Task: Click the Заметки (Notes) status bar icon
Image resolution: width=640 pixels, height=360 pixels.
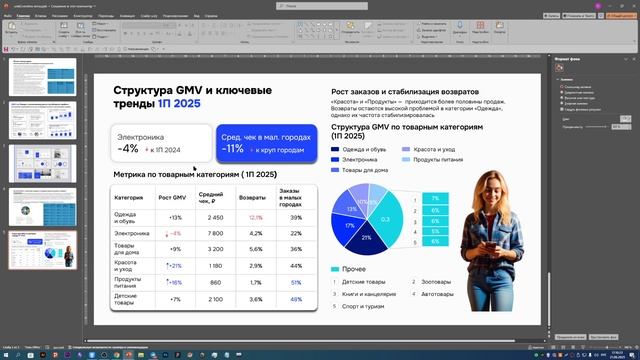Action: click(x=536, y=347)
